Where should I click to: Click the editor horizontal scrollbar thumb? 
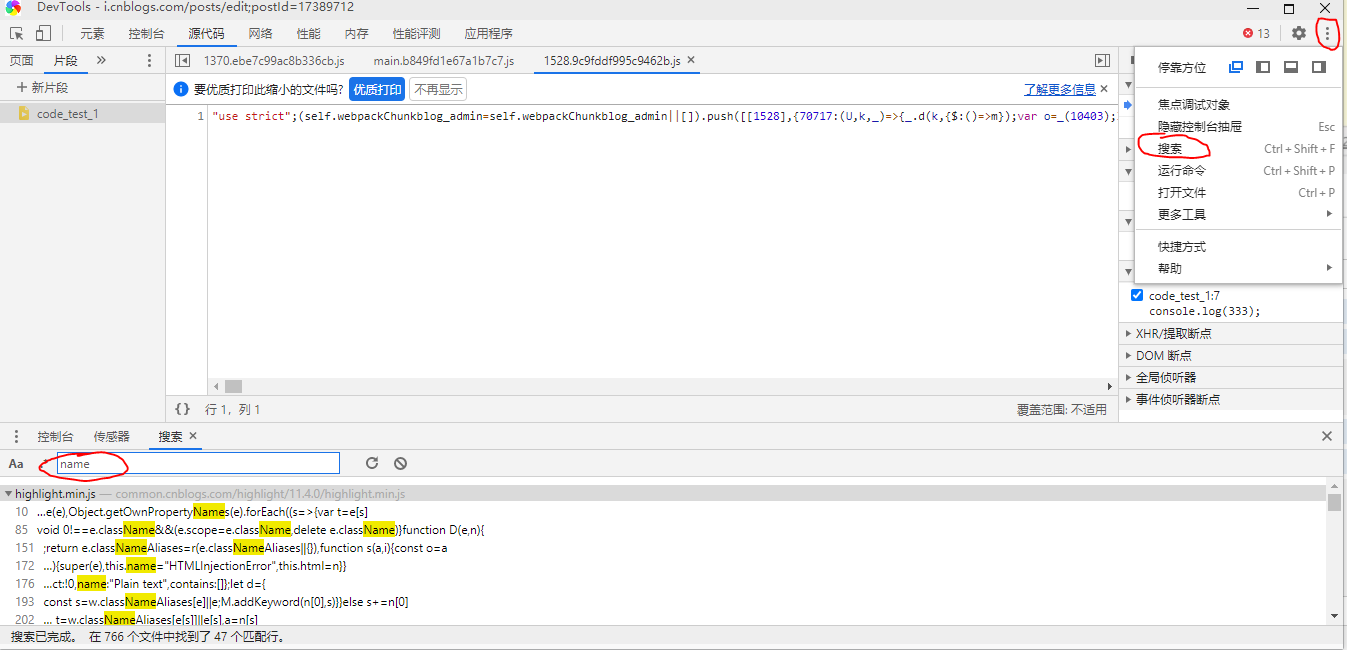point(233,386)
